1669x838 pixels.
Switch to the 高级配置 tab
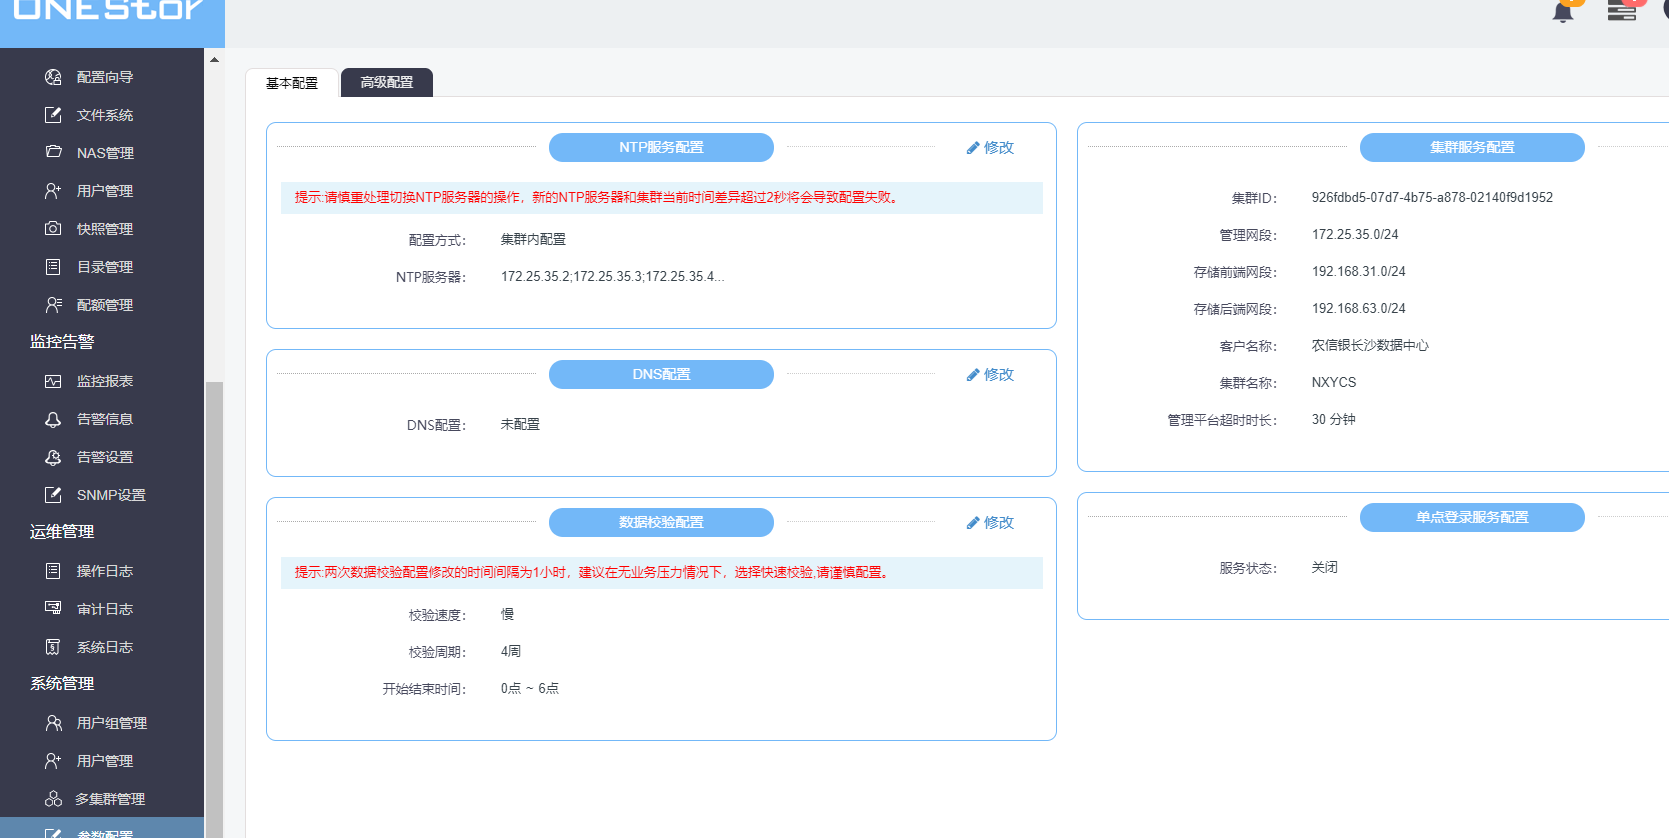[387, 82]
